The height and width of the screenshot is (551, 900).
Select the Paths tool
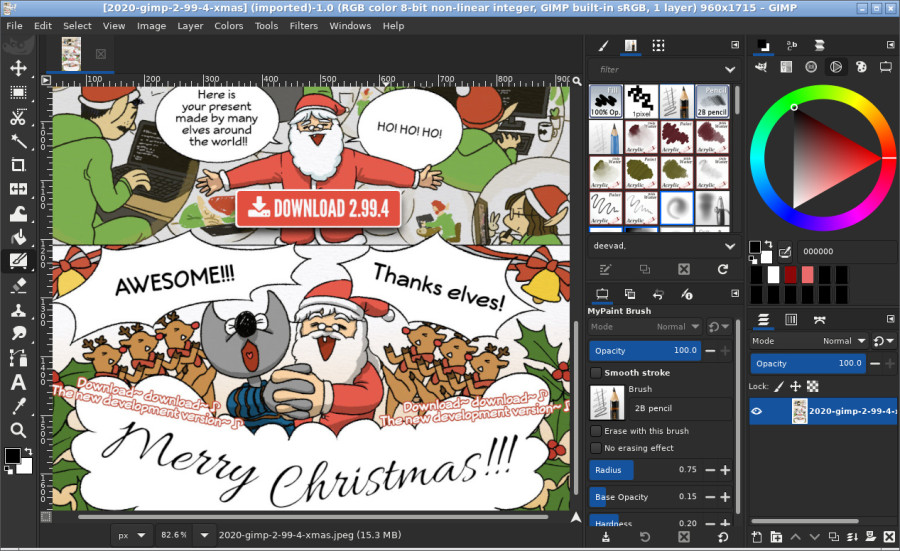click(x=18, y=358)
